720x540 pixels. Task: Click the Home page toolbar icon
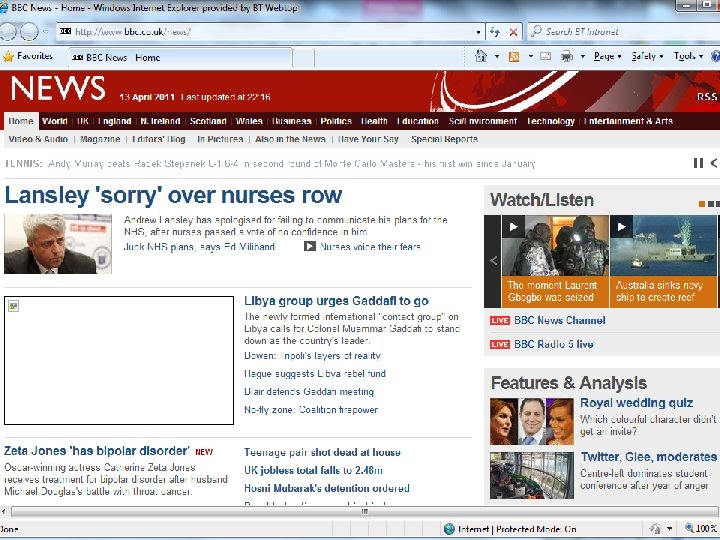coord(481,56)
